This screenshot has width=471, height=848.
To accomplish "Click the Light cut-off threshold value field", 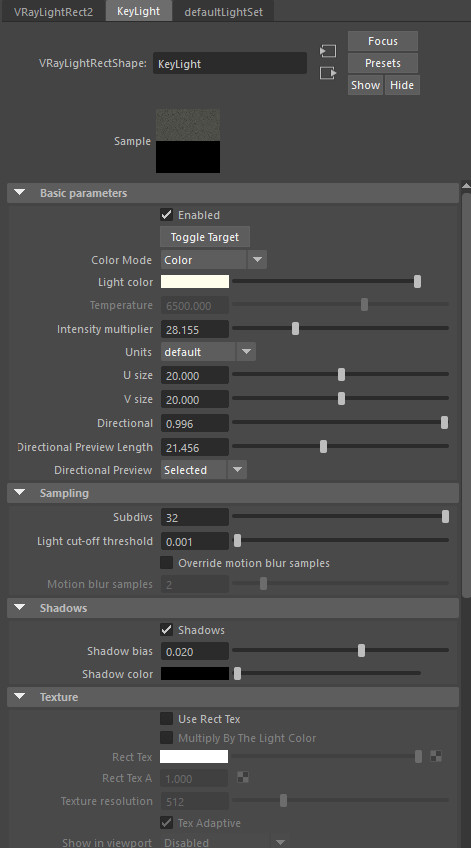I will coord(195,541).
